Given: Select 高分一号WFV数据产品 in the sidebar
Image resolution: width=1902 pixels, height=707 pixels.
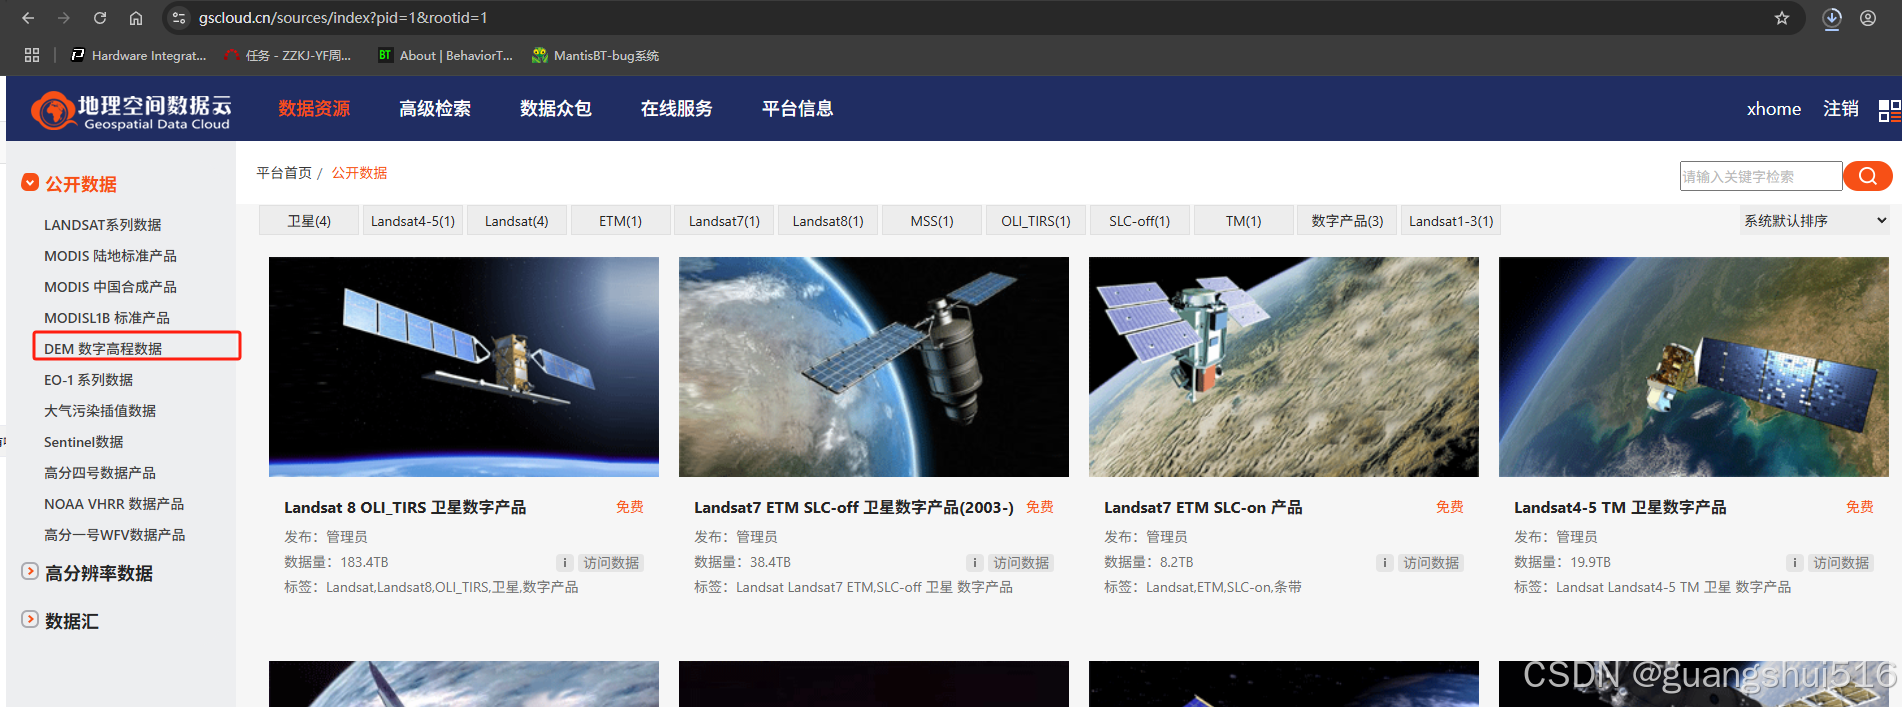Looking at the screenshot, I should coord(115,535).
